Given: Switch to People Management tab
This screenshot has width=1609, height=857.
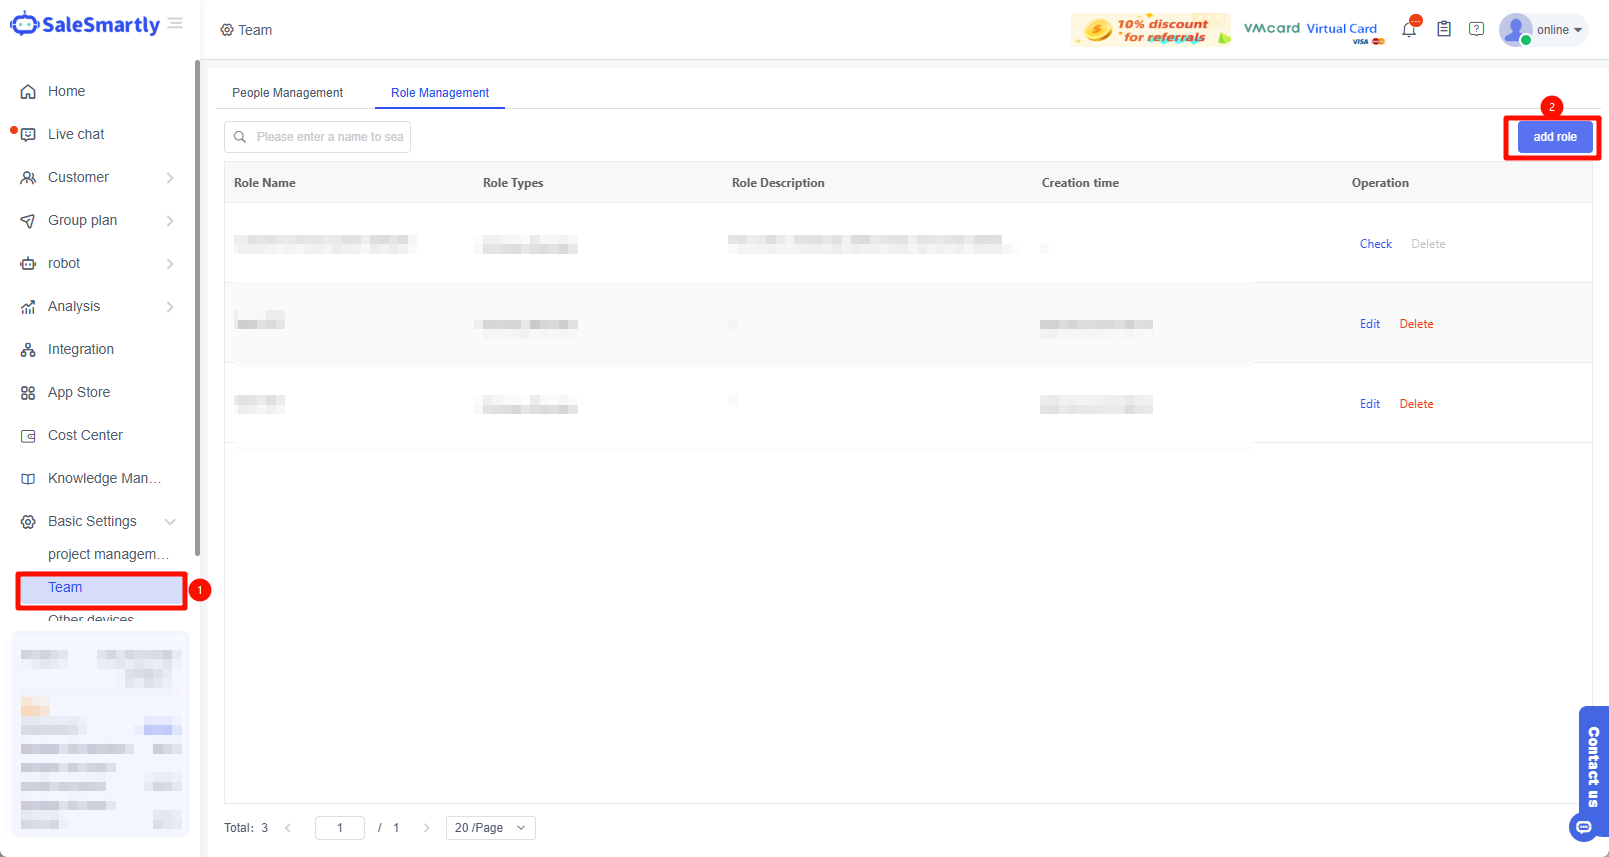Looking at the screenshot, I should click(287, 93).
